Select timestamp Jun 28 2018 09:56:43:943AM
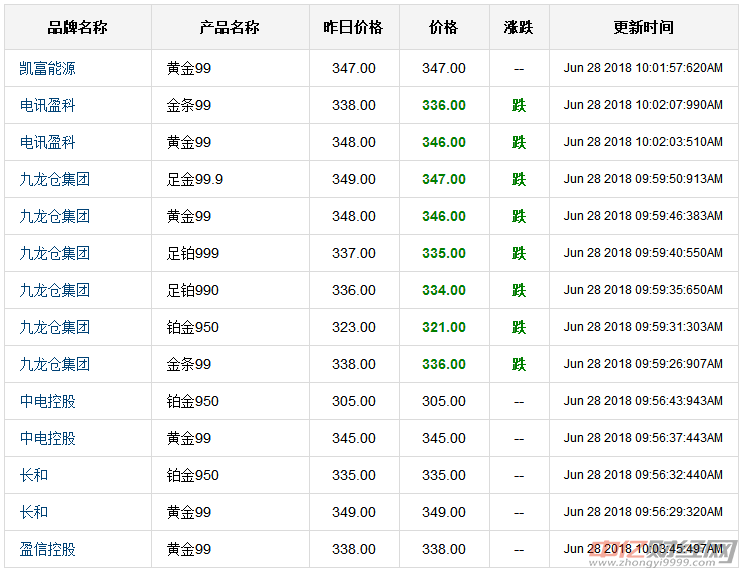The image size is (743, 573). click(x=643, y=400)
